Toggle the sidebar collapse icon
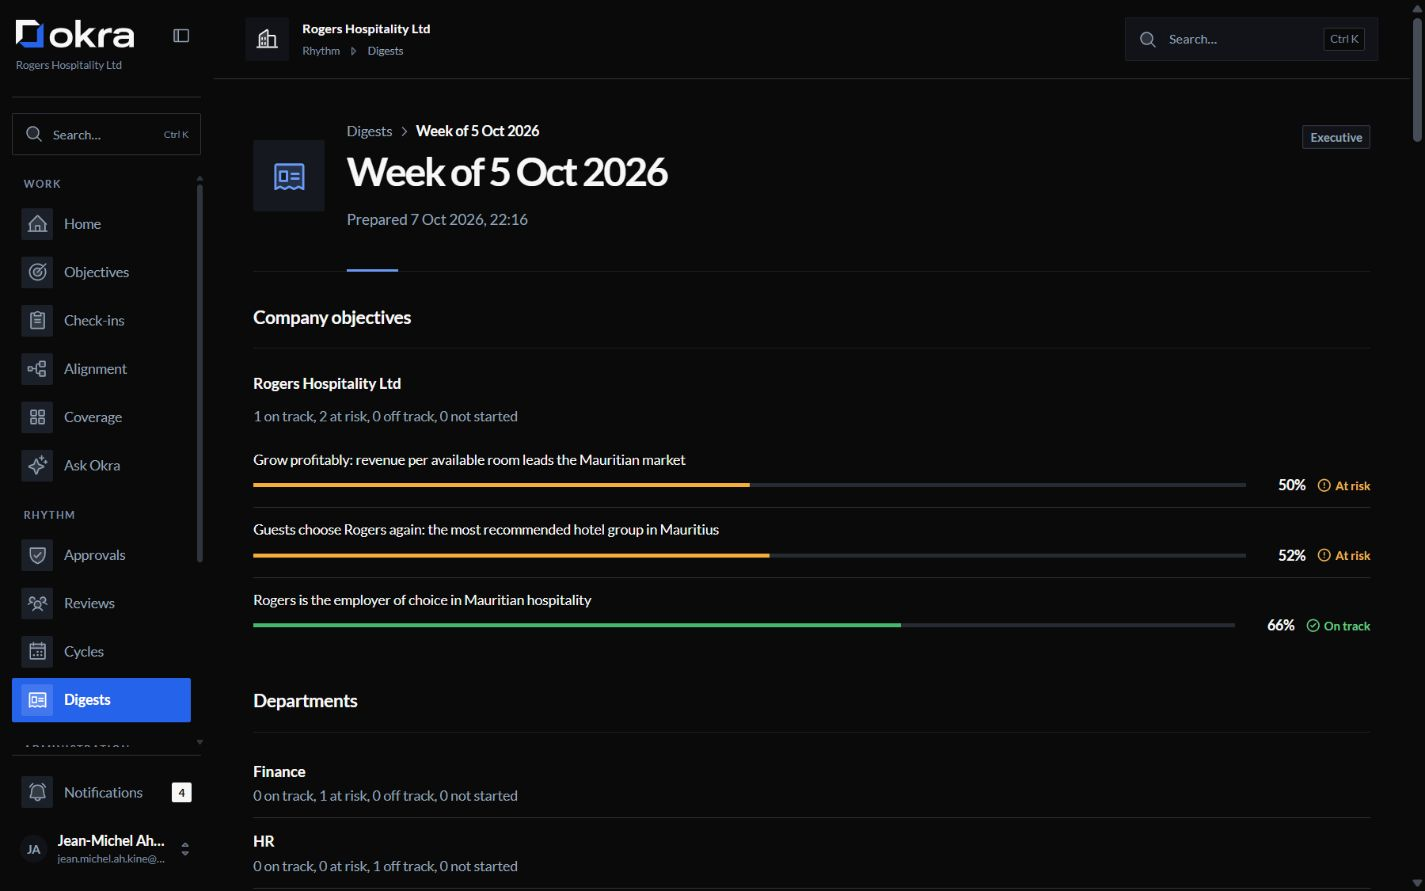 [x=181, y=36]
